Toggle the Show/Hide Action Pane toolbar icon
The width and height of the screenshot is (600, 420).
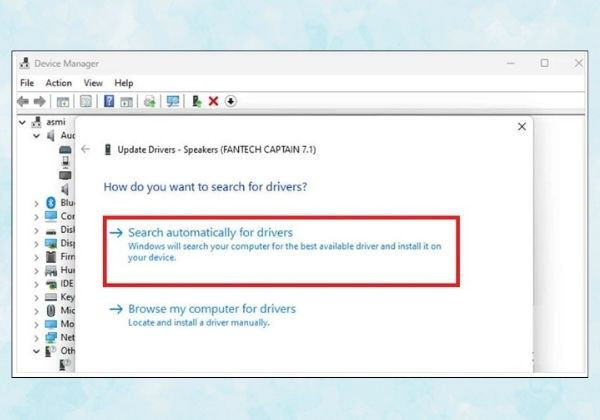tap(126, 102)
